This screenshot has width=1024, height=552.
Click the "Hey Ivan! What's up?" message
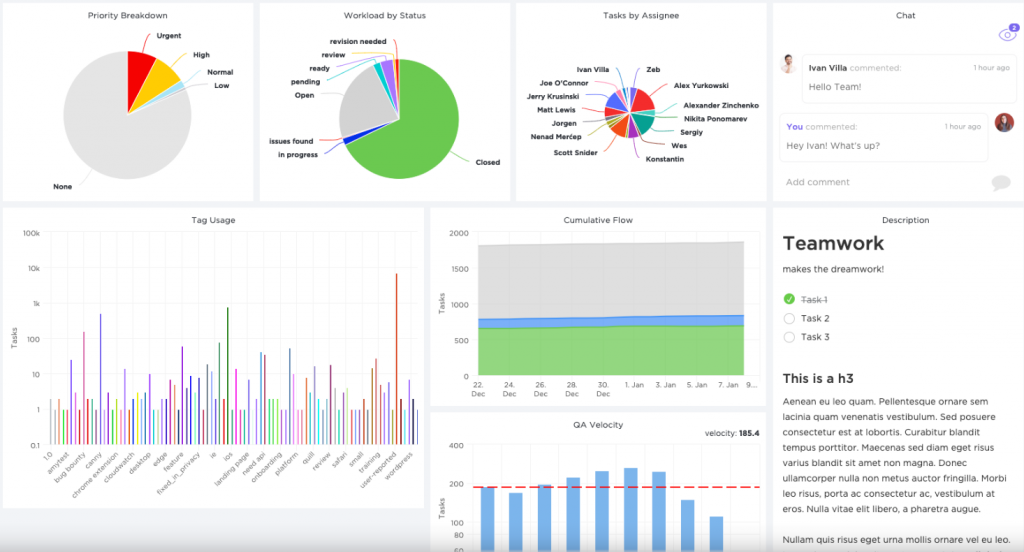(x=833, y=146)
